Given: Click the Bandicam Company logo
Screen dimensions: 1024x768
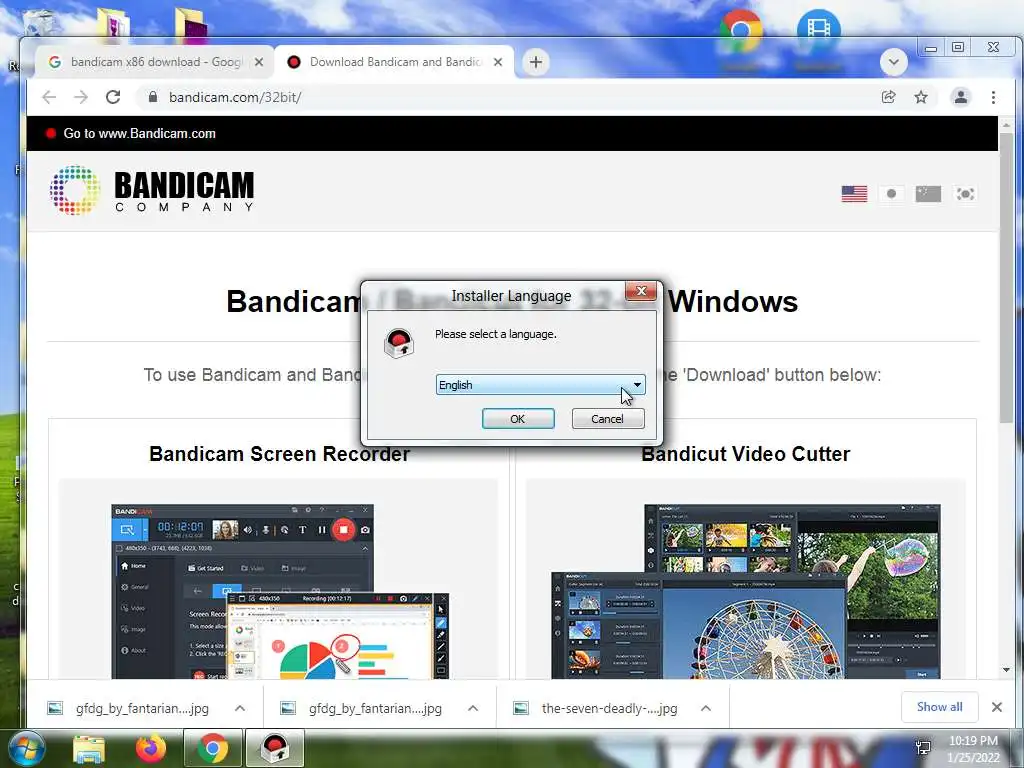Looking at the screenshot, I should click(x=152, y=190).
